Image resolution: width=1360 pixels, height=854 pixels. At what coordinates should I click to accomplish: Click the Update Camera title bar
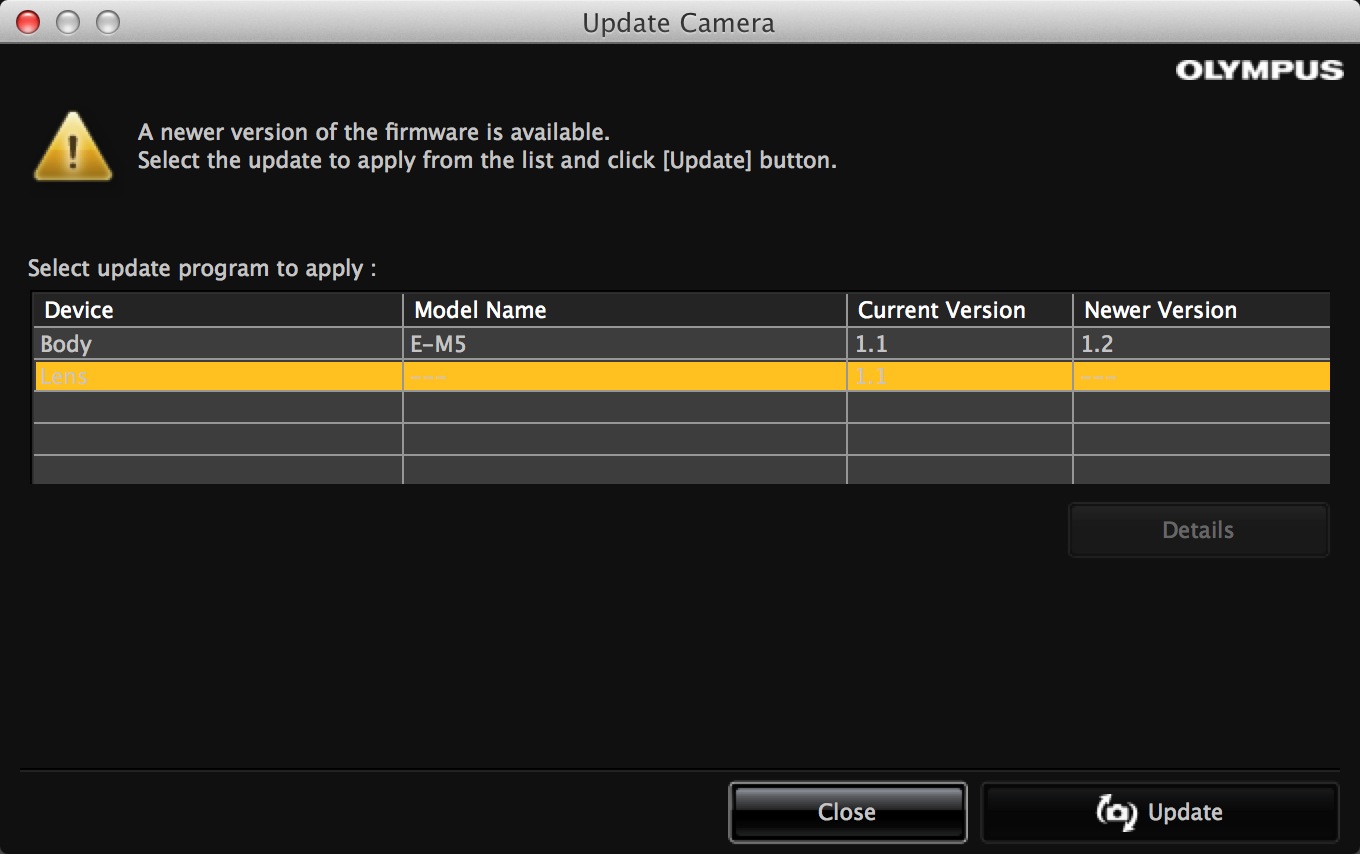[678, 22]
